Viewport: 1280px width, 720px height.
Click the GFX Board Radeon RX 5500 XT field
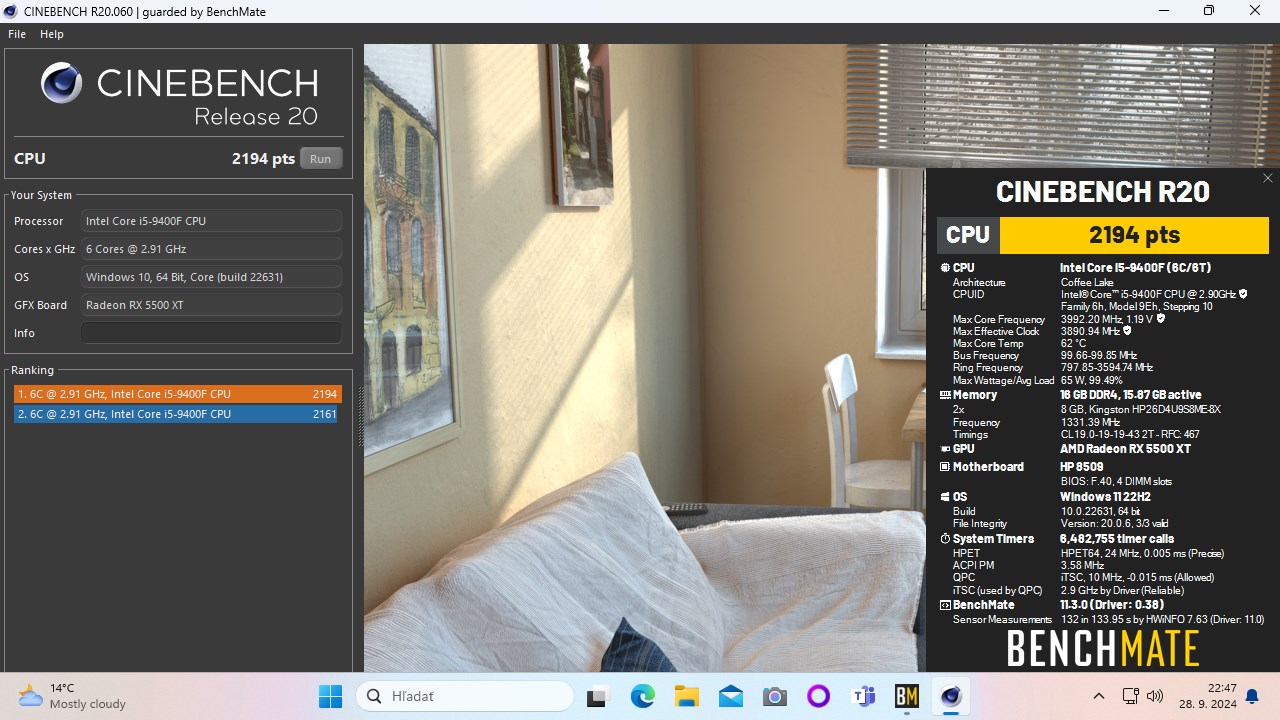pos(211,305)
